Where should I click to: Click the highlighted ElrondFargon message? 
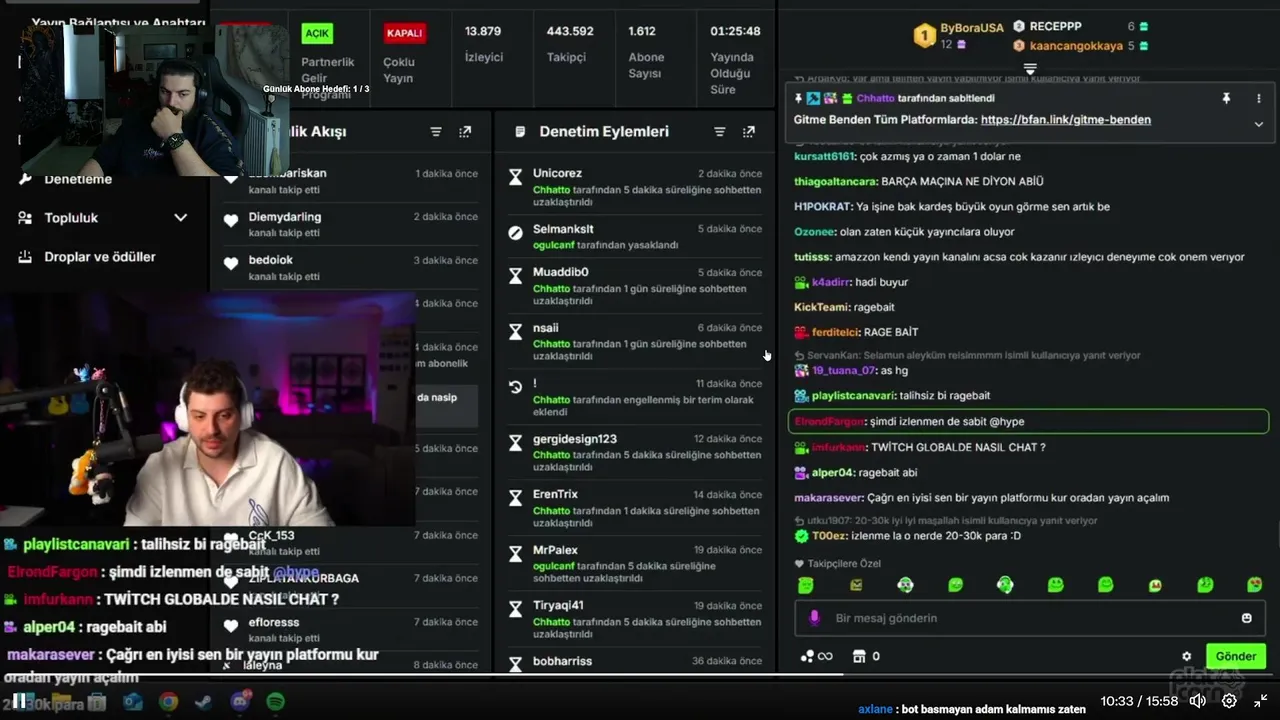click(x=1028, y=422)
